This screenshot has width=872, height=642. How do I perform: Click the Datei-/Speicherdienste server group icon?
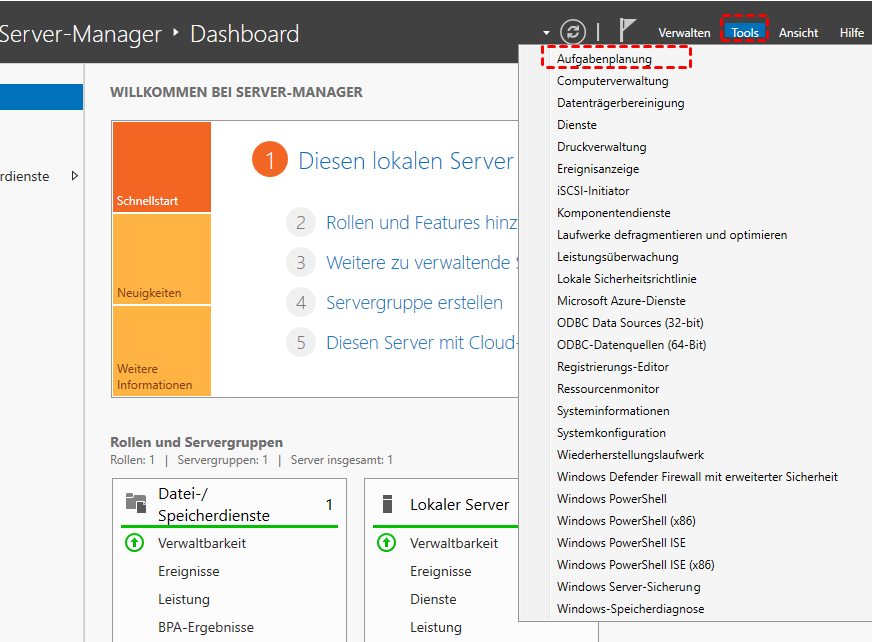click(x=136, y=502)
